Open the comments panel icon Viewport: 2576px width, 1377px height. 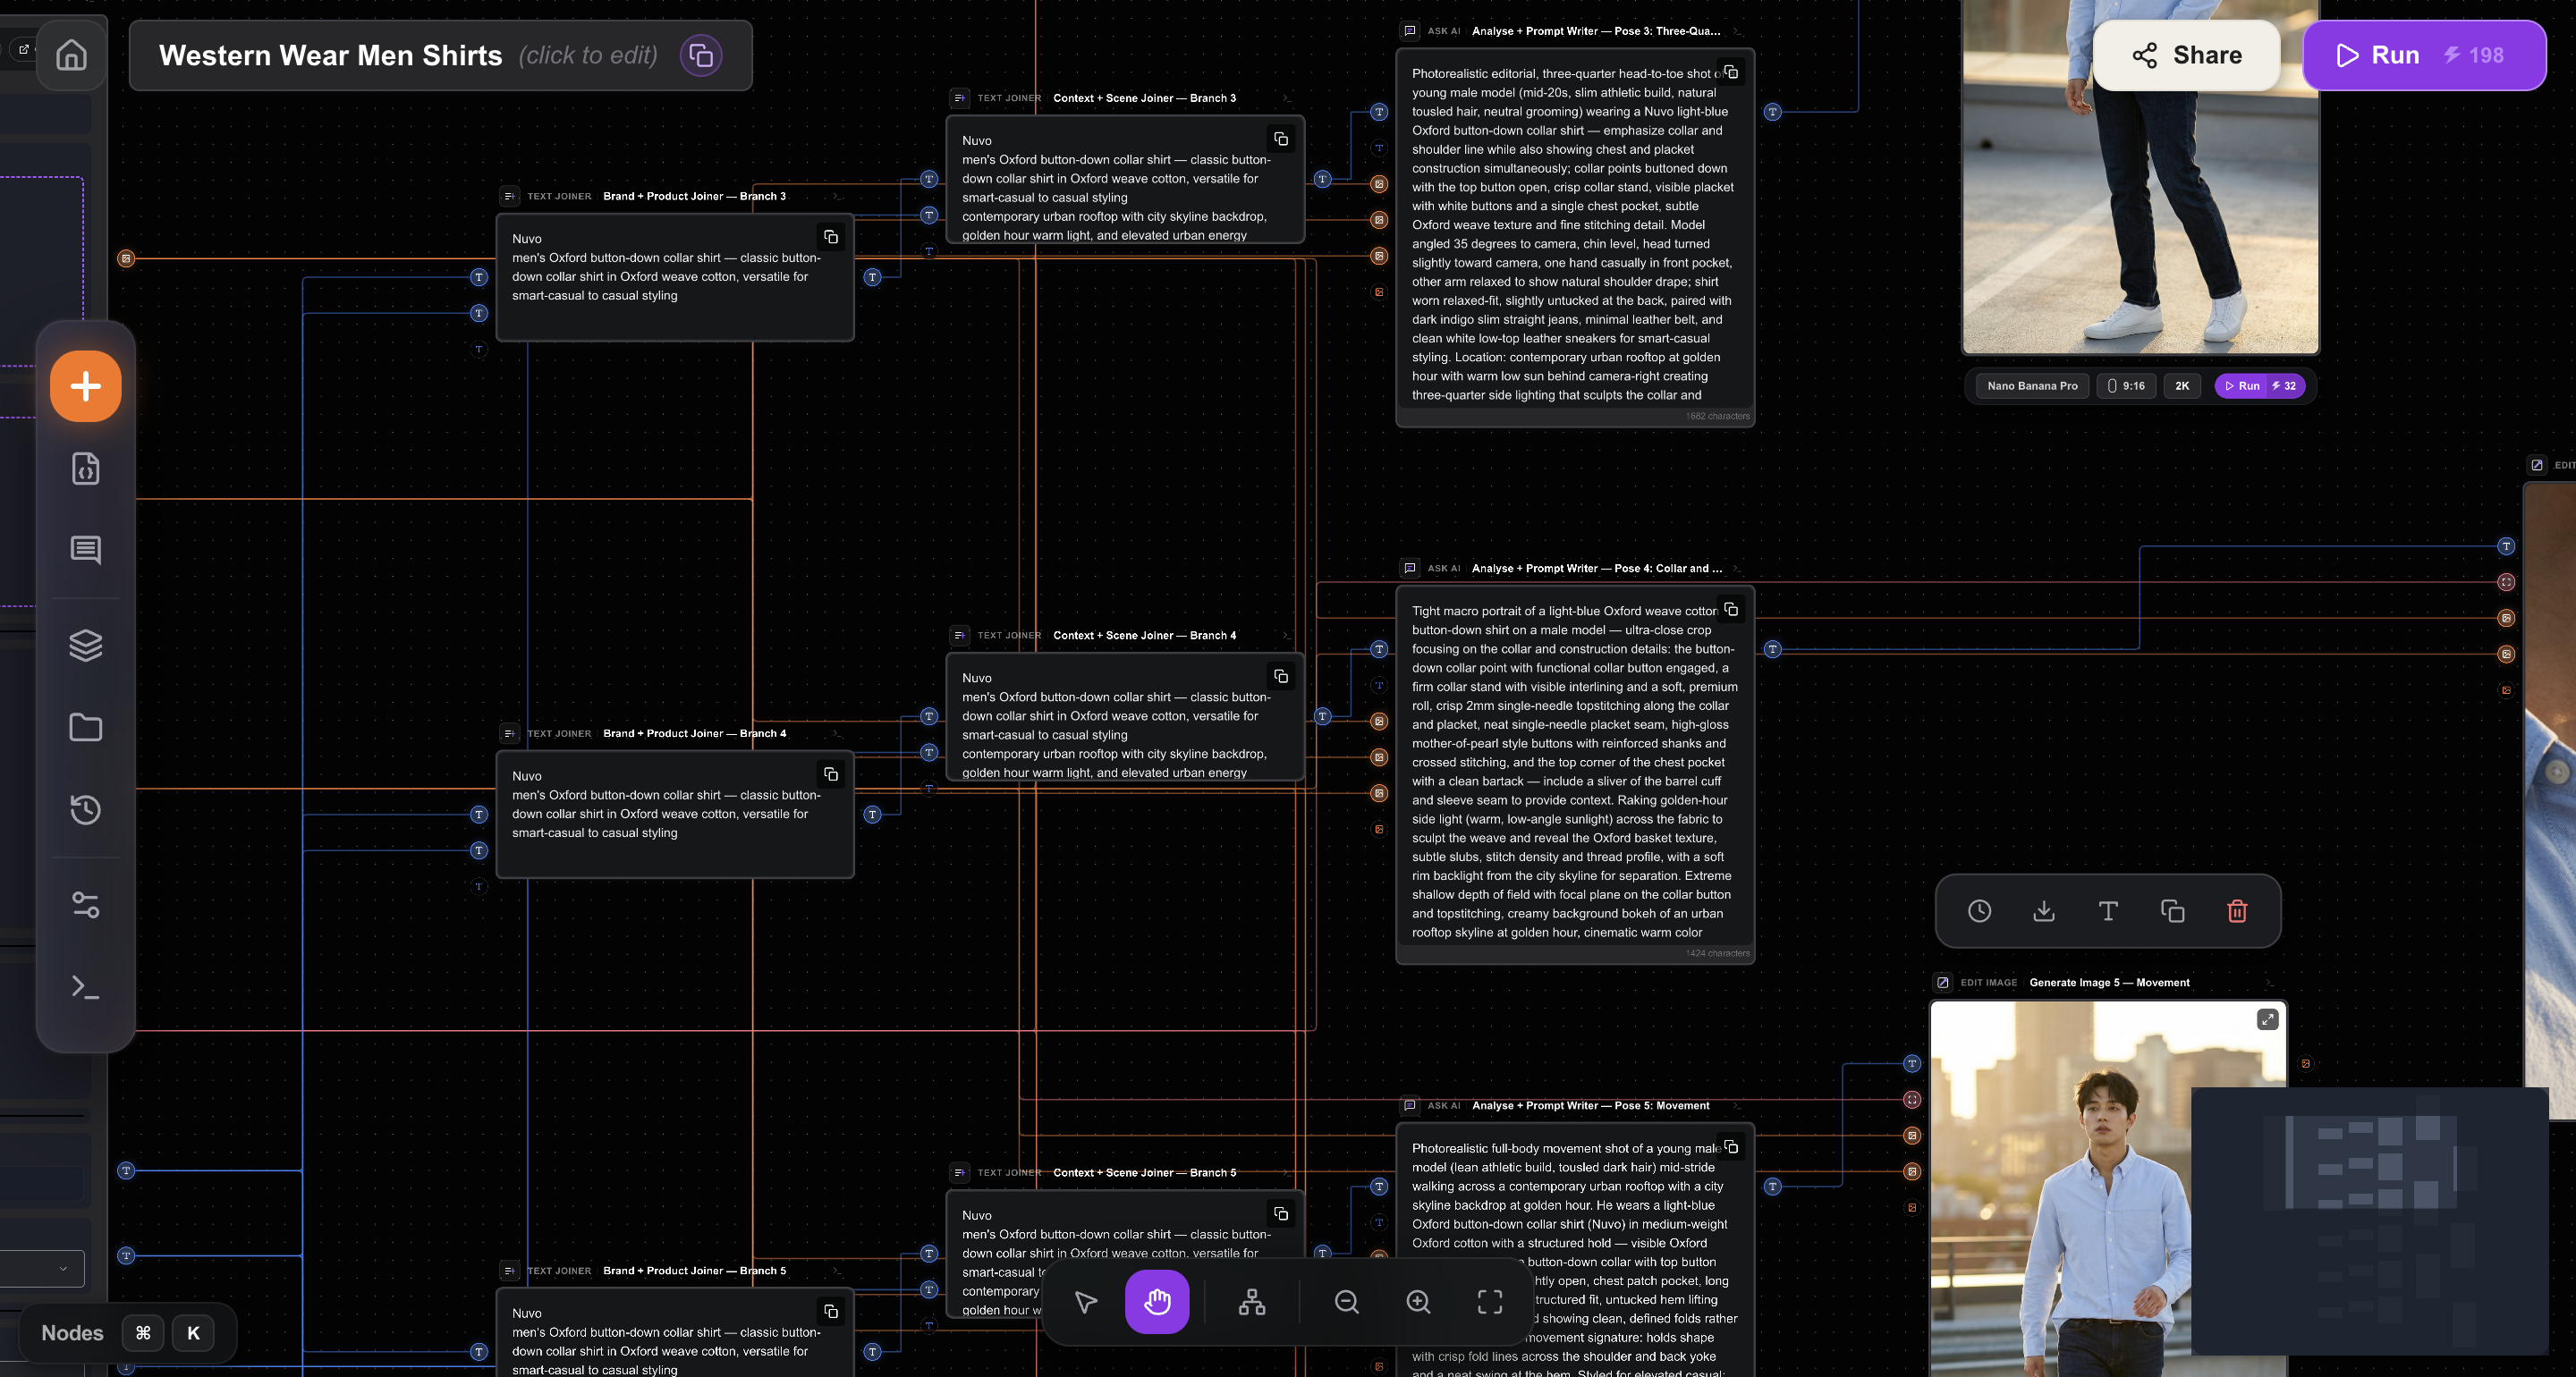(86, 549)
